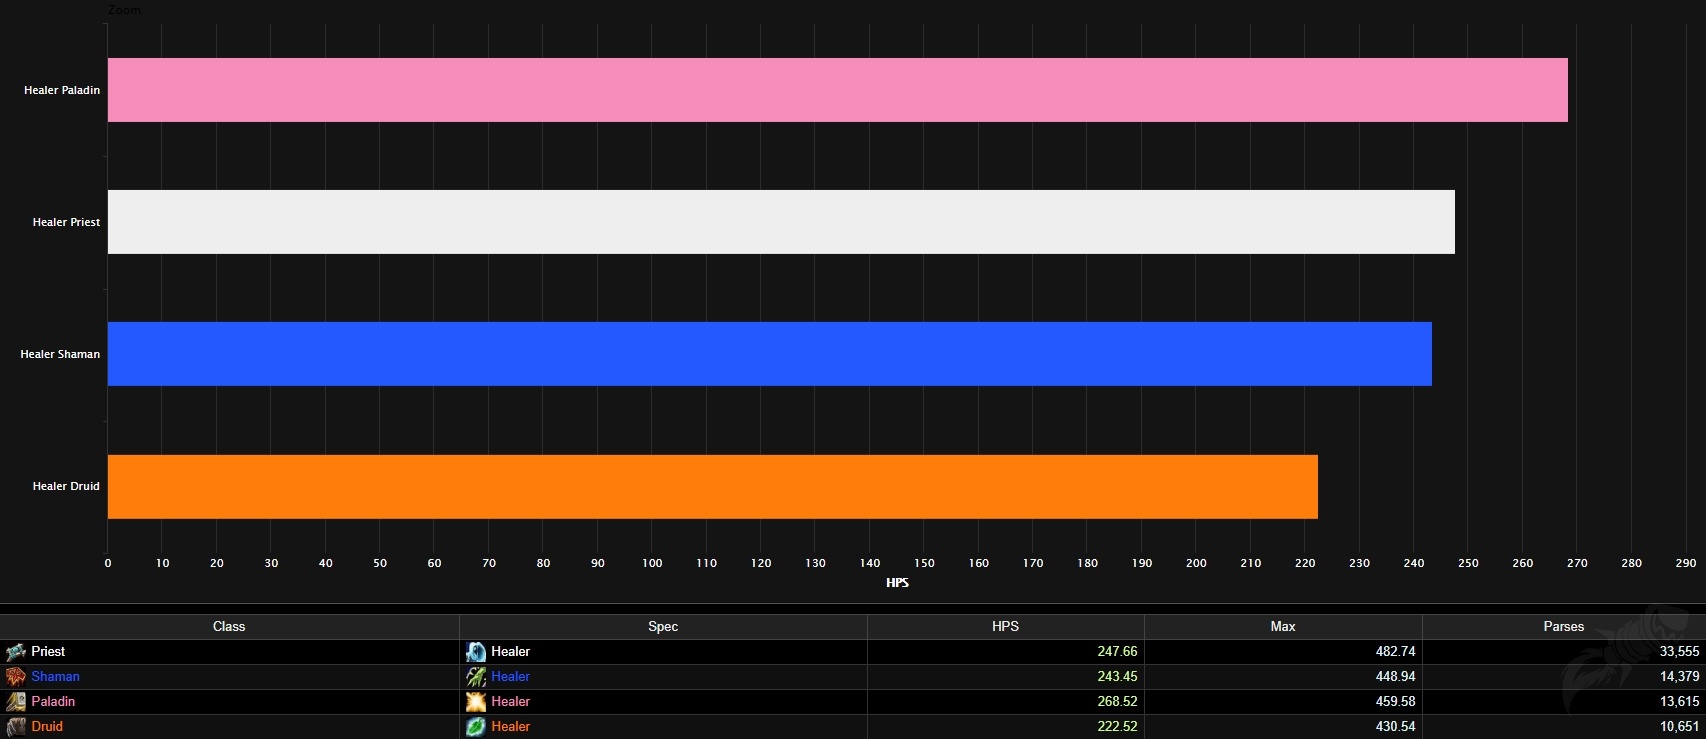Click the Healer Priest axis label
Image resolution: width=1706 pixels, height=739 pixels.
(x=66, y=222)
